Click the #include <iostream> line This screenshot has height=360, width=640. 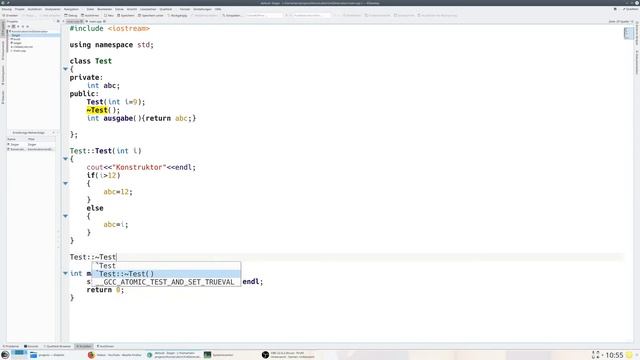coord(110,29)
